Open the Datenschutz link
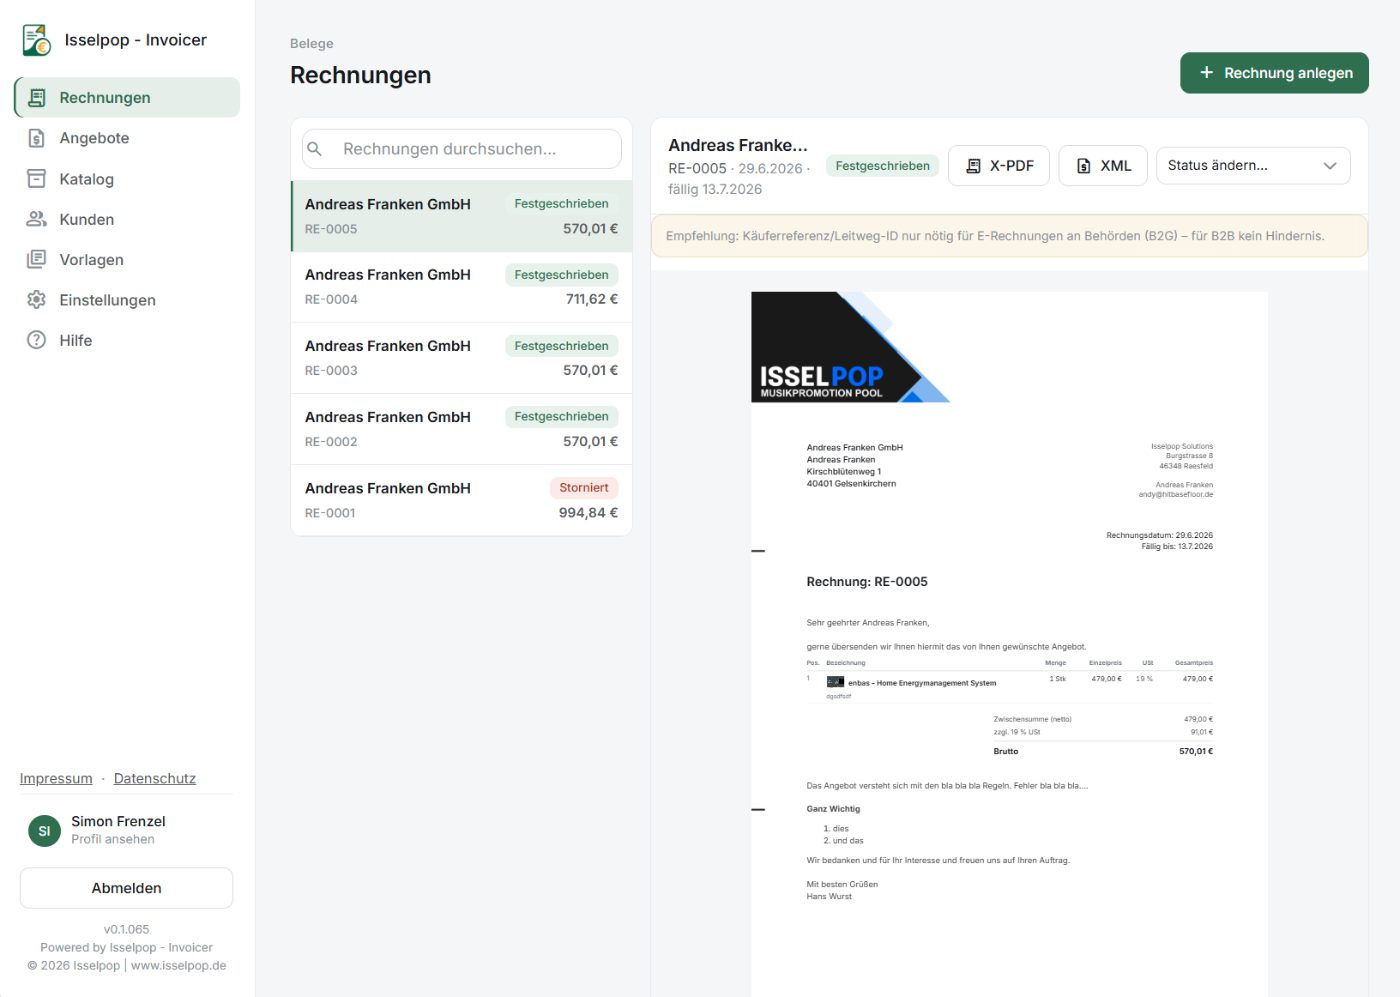The width and height of the screenshot is (1400, 997). (x=155, y=779)
